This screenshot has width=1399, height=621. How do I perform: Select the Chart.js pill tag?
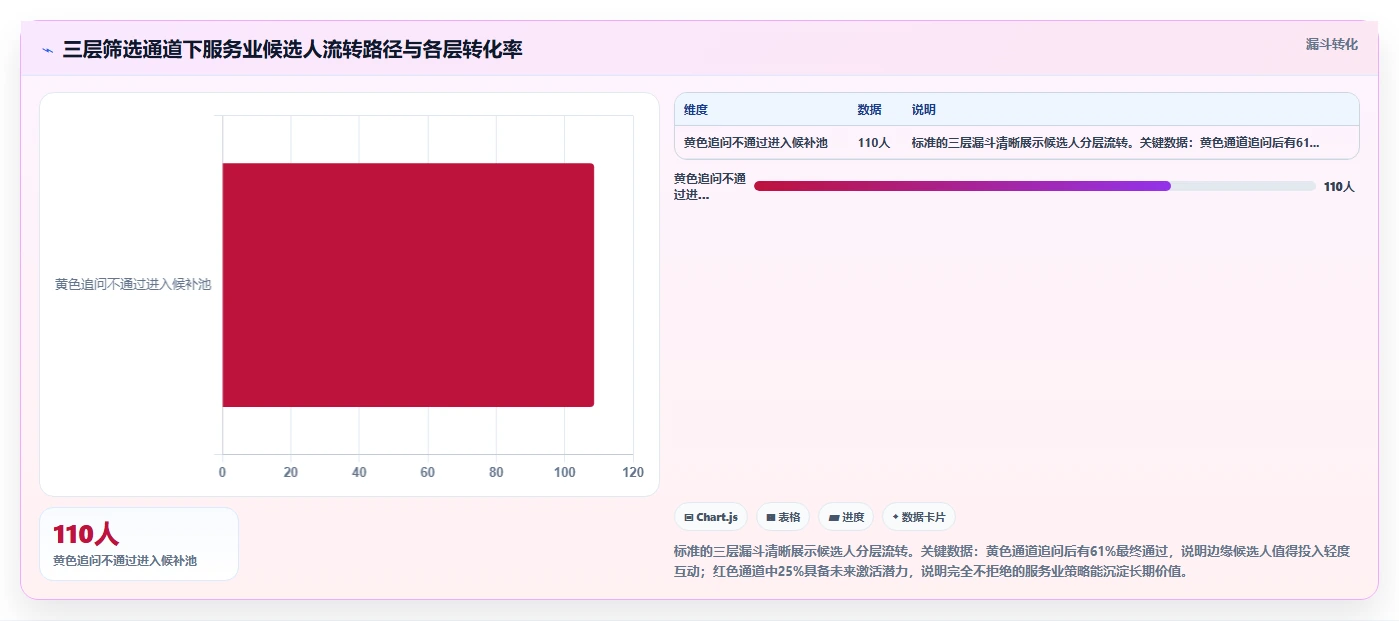click(x=711, y=517)
